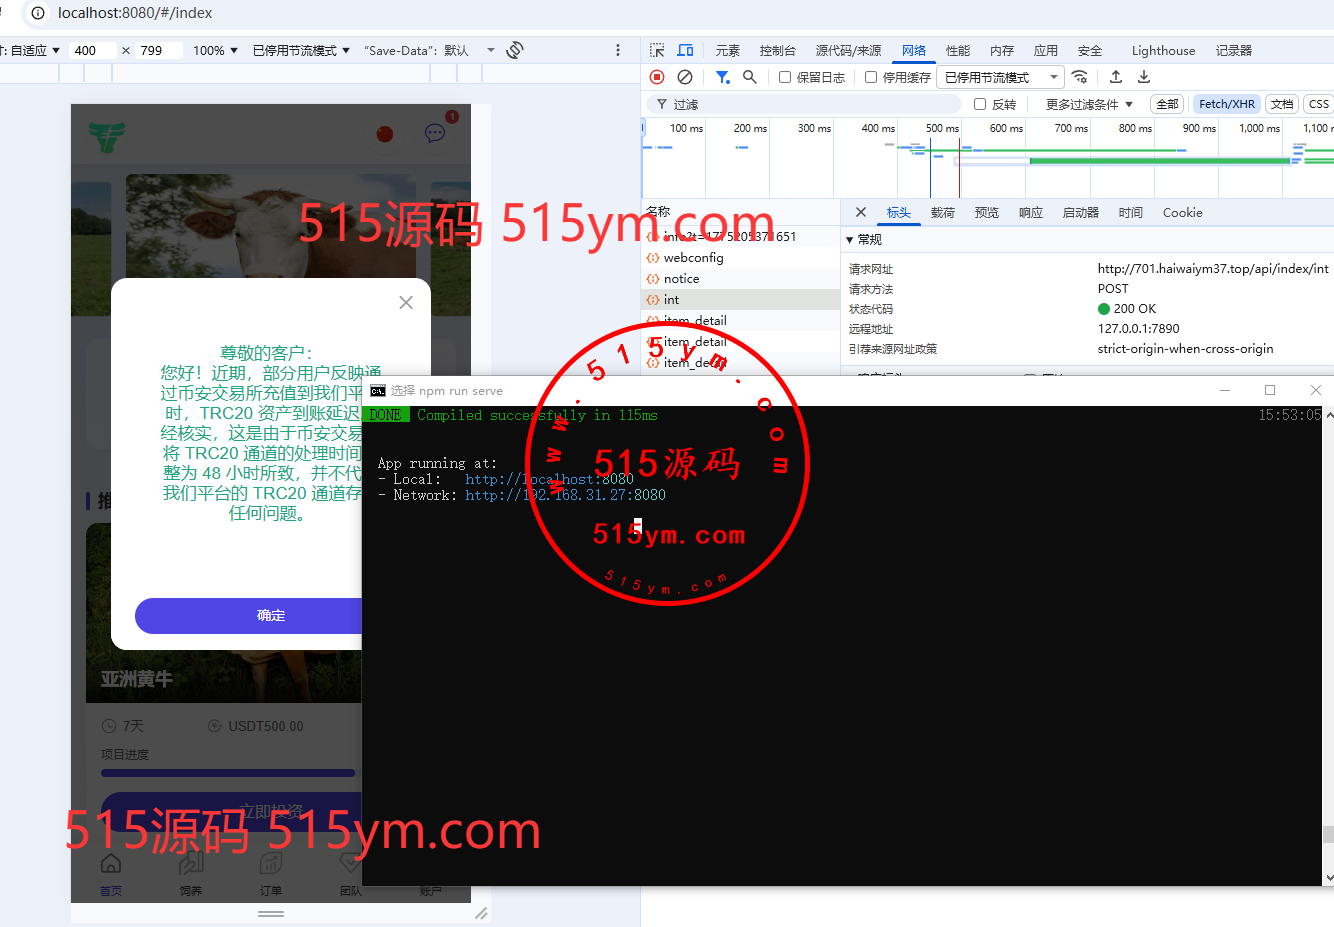Open the 100% zoom dropdown in device toolbar

(x=215, y=50)
